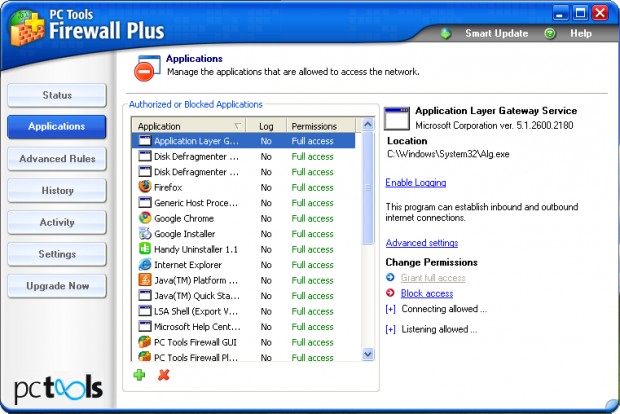Select the Google Installer row name
Viewport: 620px width, 414px height.
[x=185, y=234]
